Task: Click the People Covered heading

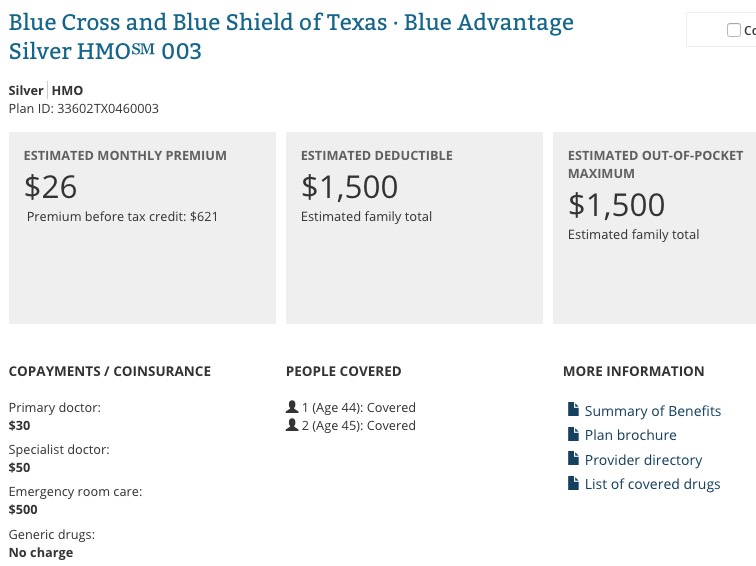Action: [343, 371]
